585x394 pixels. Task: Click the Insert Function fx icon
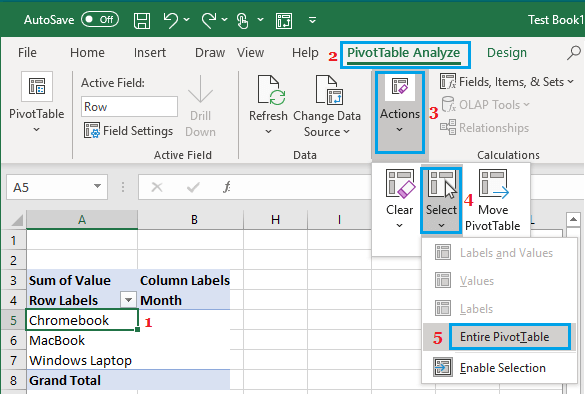226,187
